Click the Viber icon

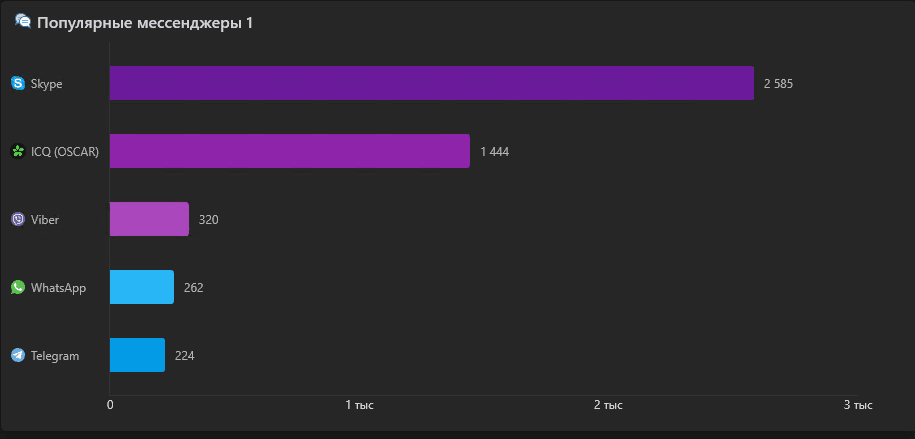[x=18, y=220]
